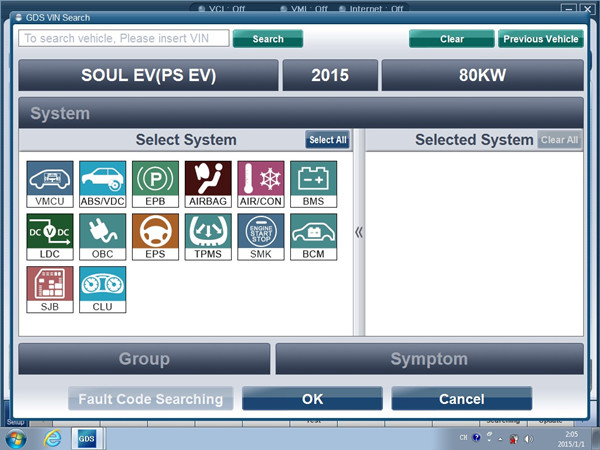Expand the Group section
This screenshot has width=600, height=450.
144,359
